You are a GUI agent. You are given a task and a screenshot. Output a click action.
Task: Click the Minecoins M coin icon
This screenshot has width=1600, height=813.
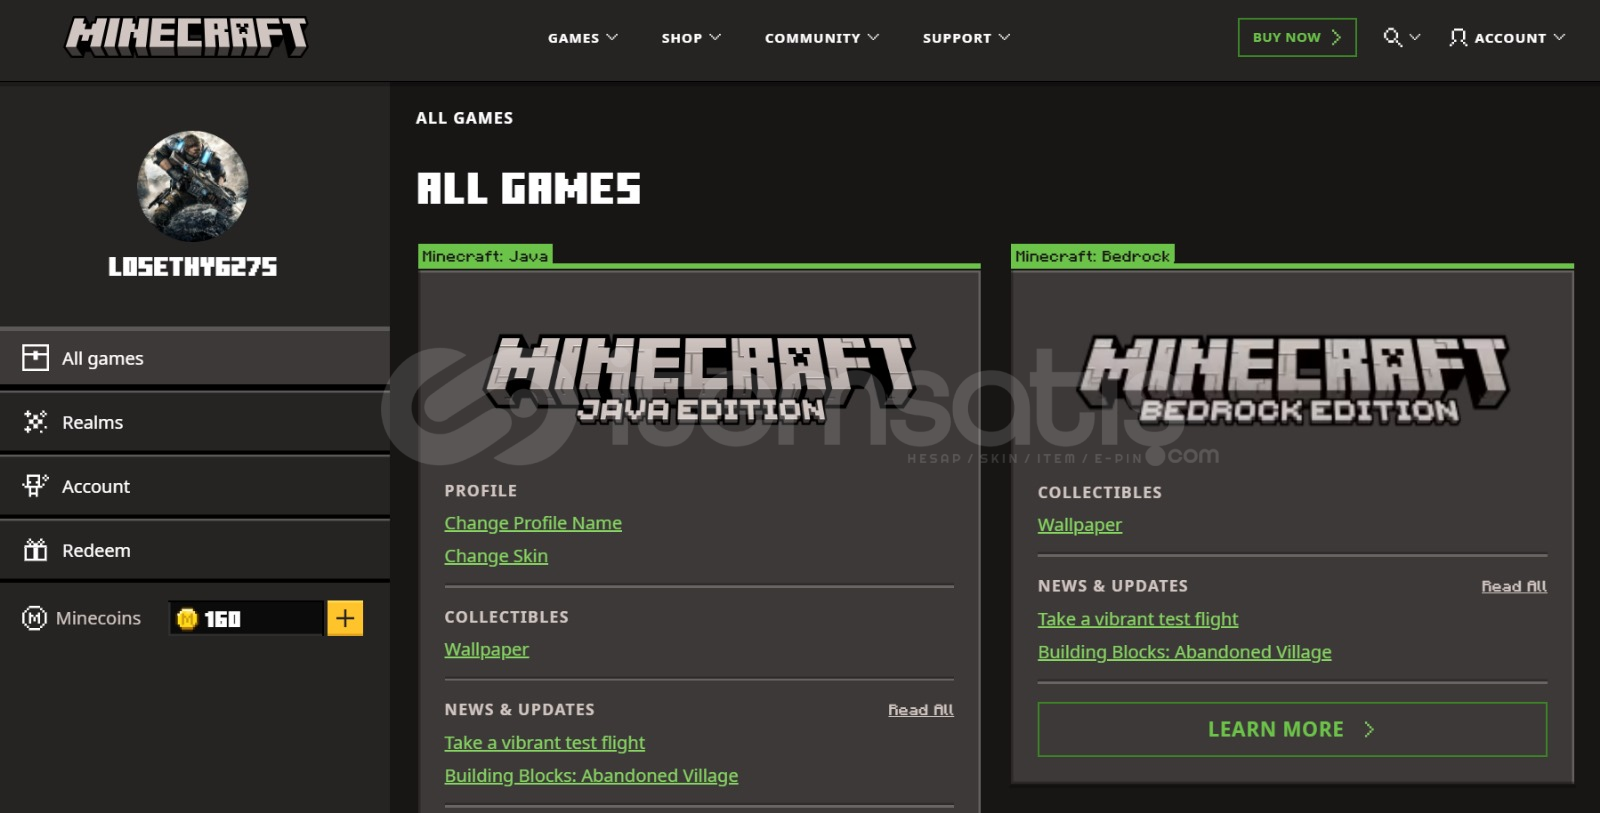tap(34, 618)
